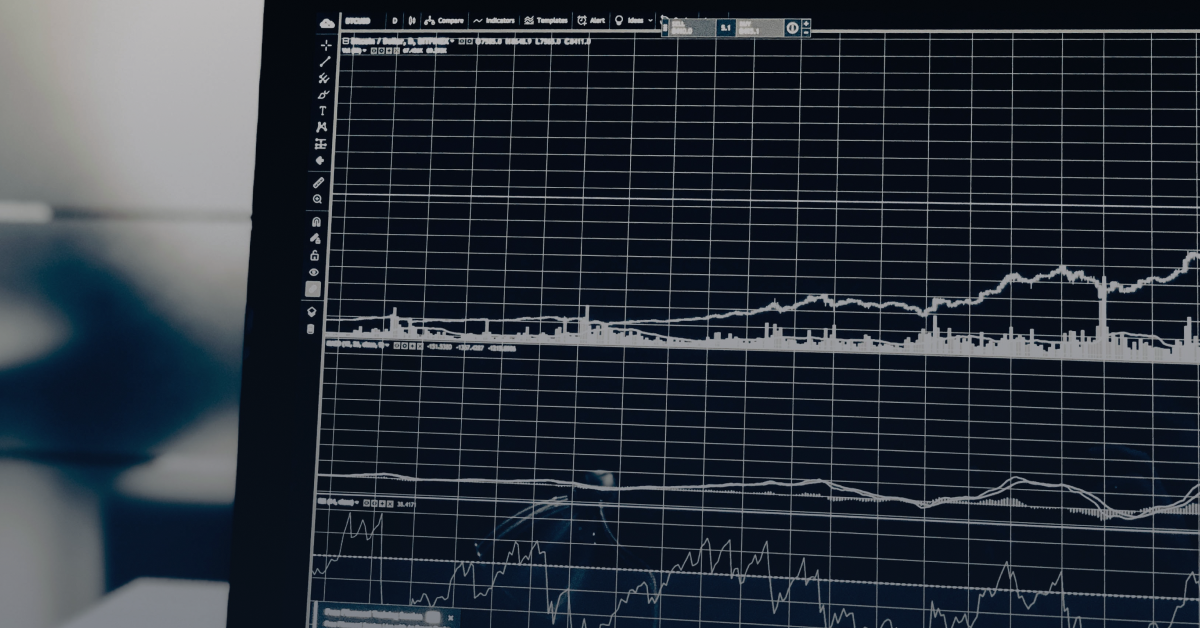Click the undo arrow in top toolbar

click(663, 18)
